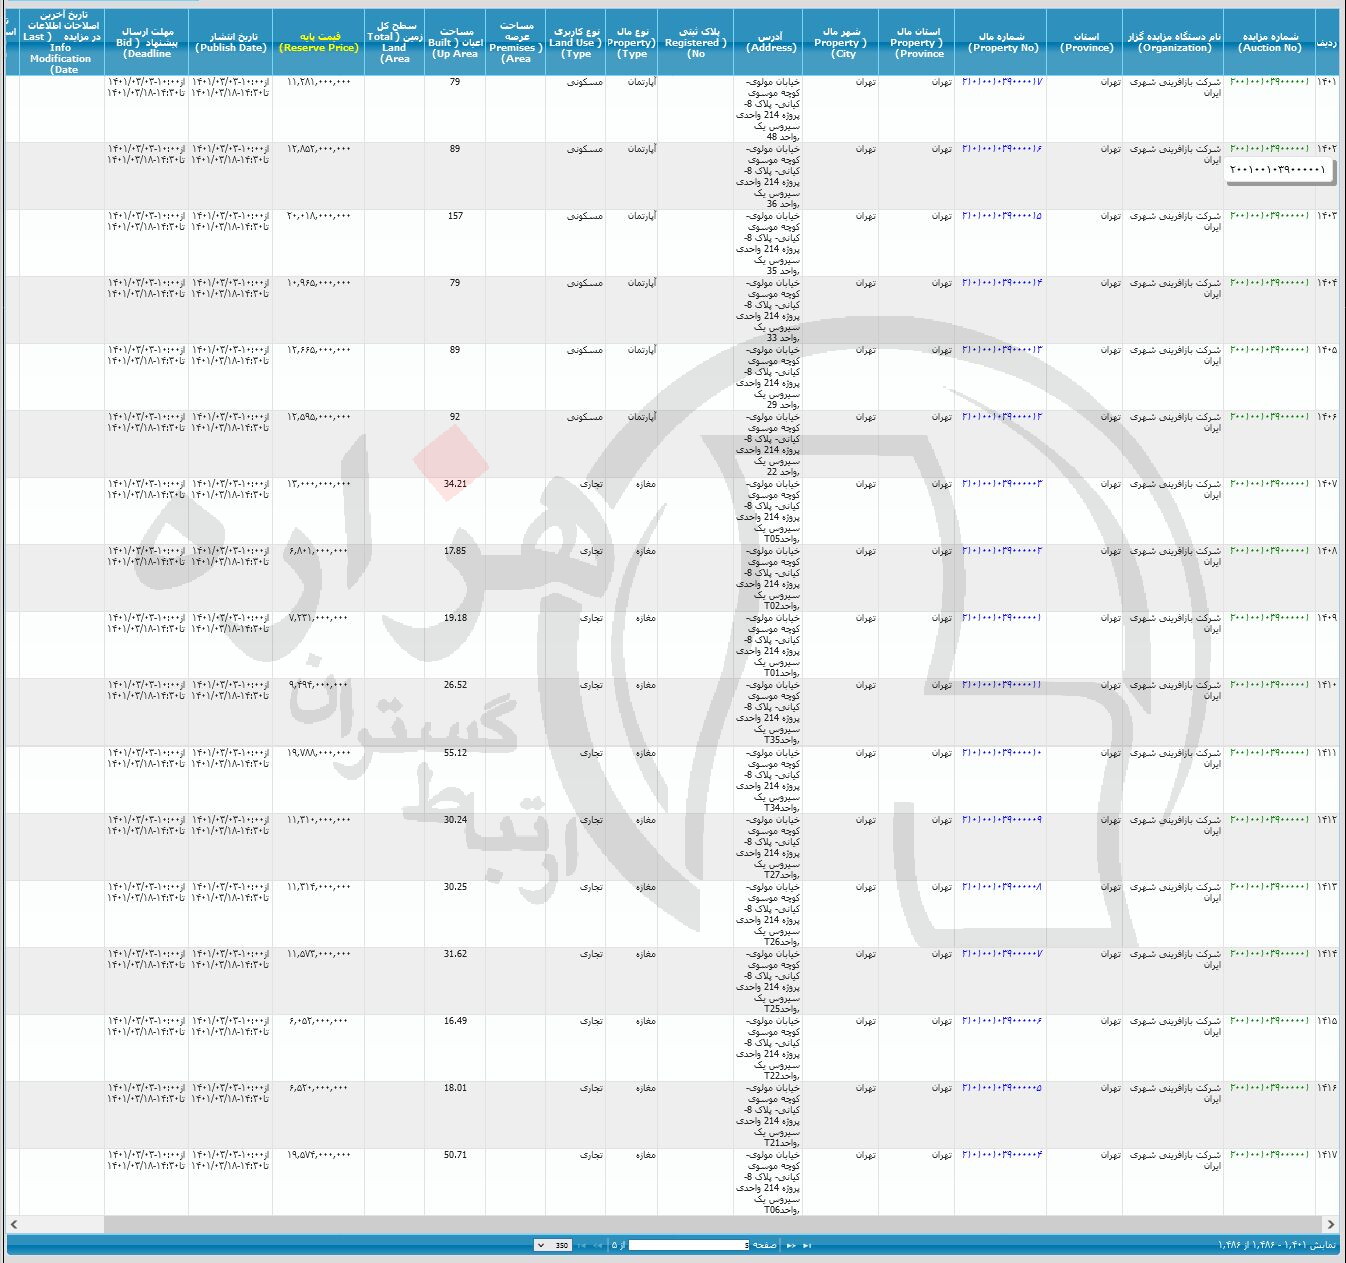Focus the page number input field
This screenshot has width=1346, height=1263.
[689, 1245]
